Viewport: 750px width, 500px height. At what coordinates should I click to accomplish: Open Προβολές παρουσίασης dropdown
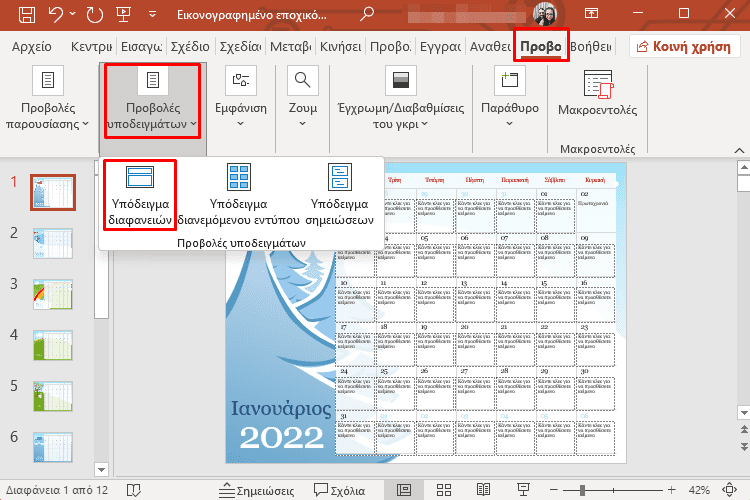(x=48, y=100)
